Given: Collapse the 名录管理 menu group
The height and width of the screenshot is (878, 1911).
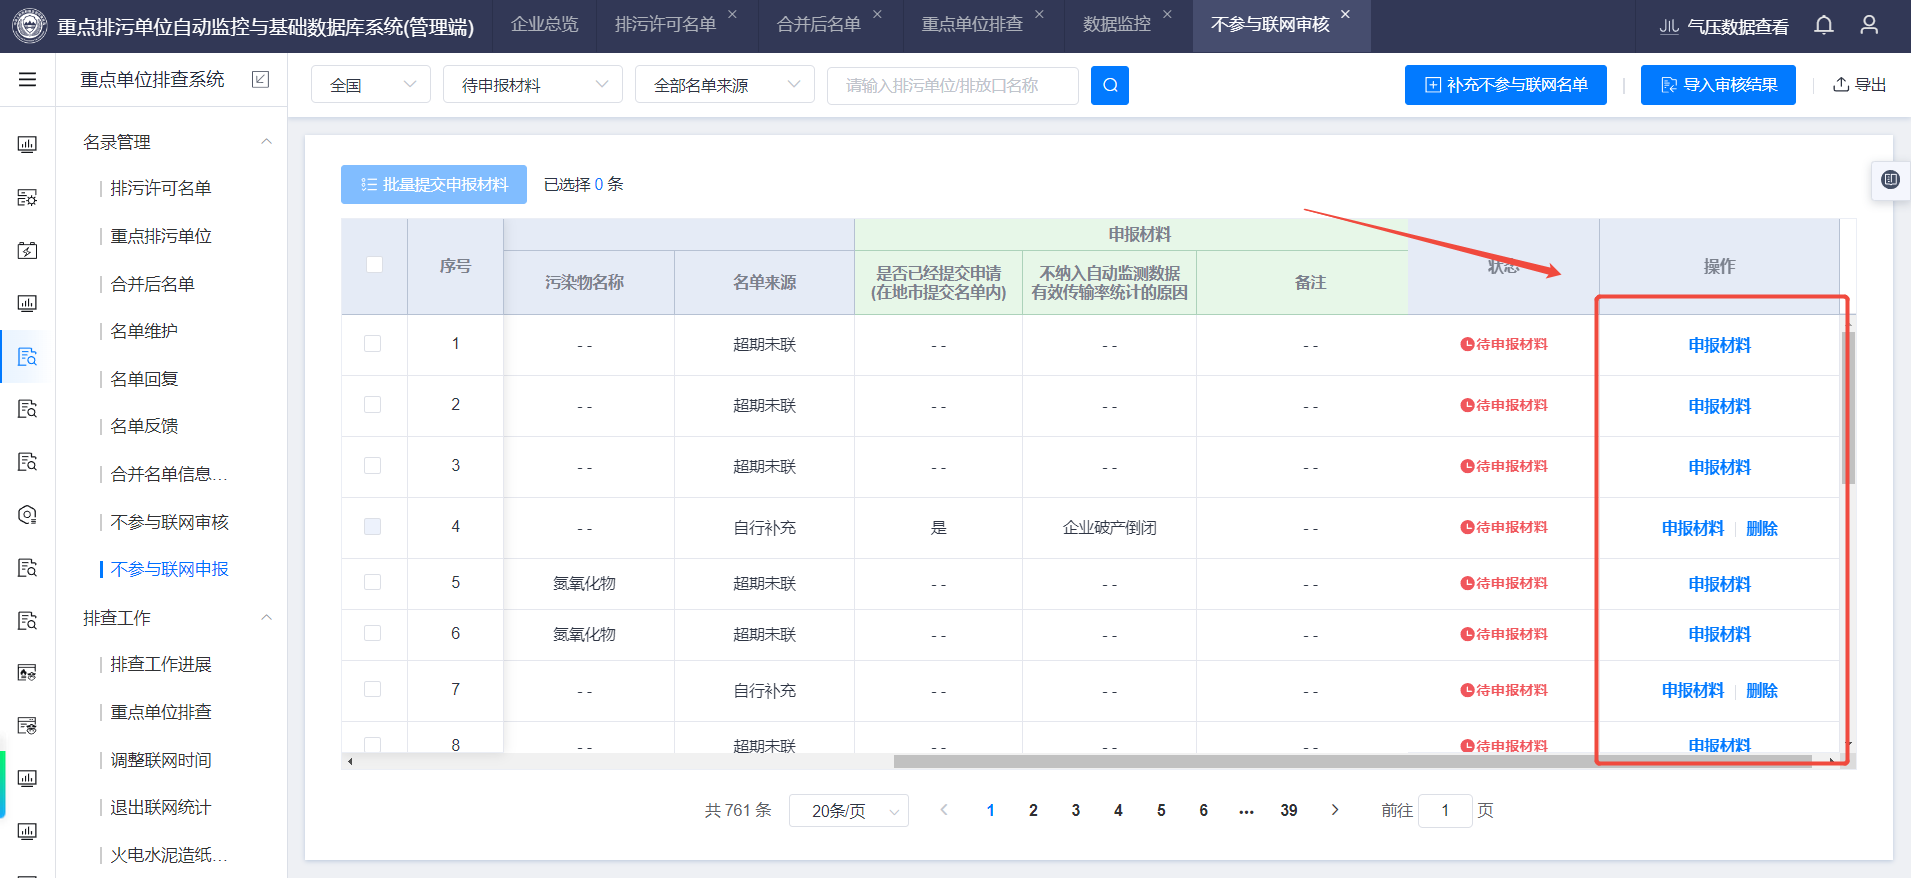Looking at the screenshot, I should (x=266, y=142).
